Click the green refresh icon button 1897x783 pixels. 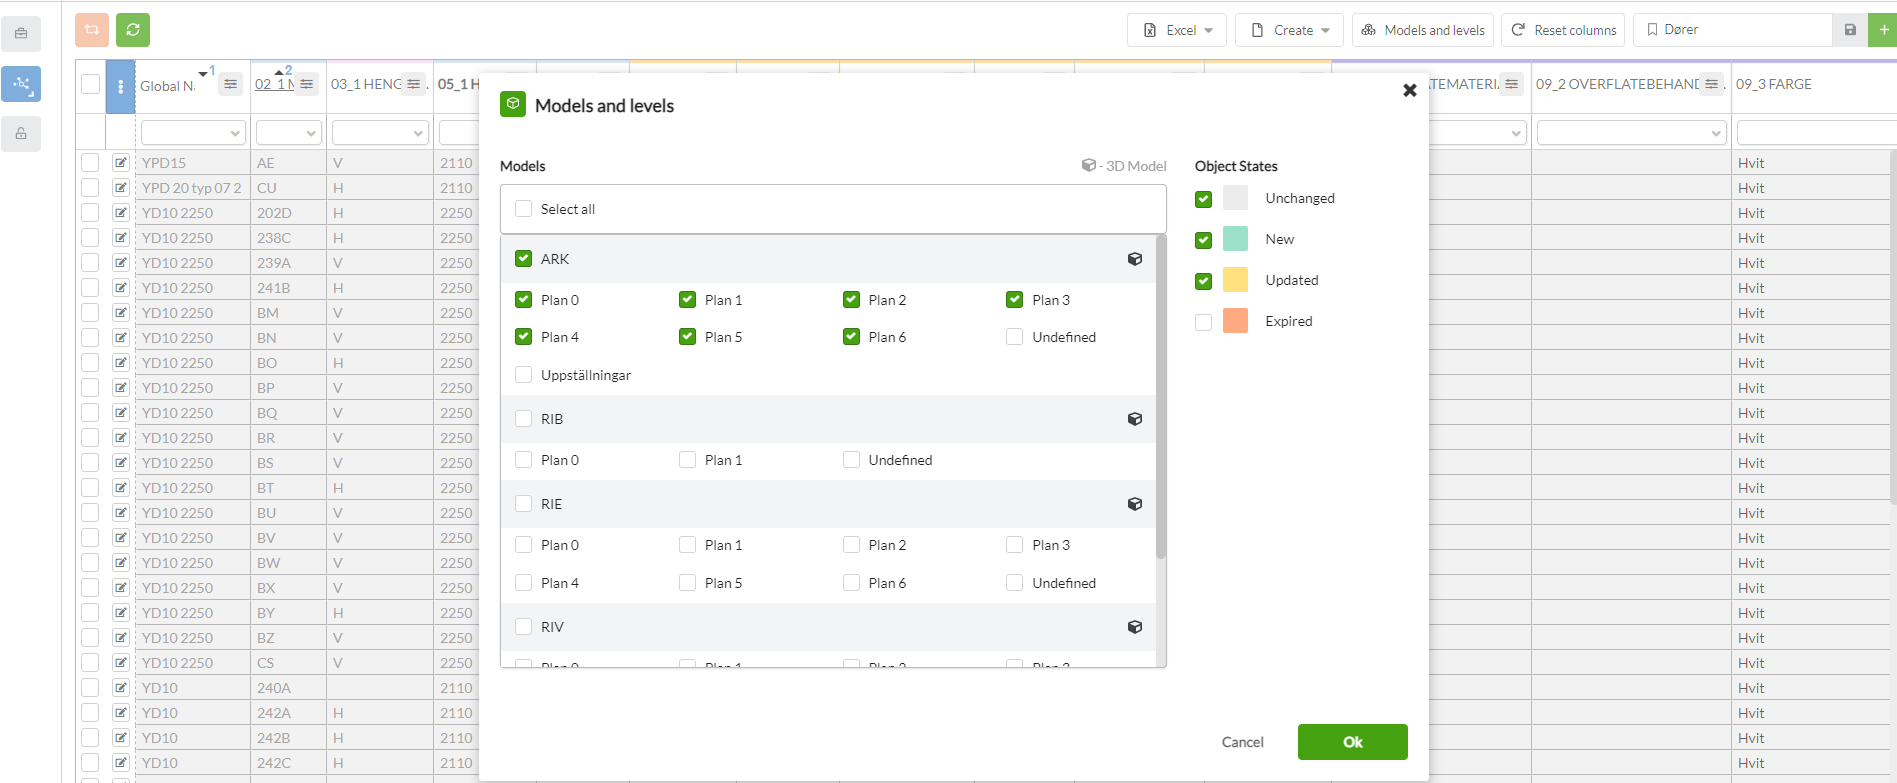[x=133, y=30]
